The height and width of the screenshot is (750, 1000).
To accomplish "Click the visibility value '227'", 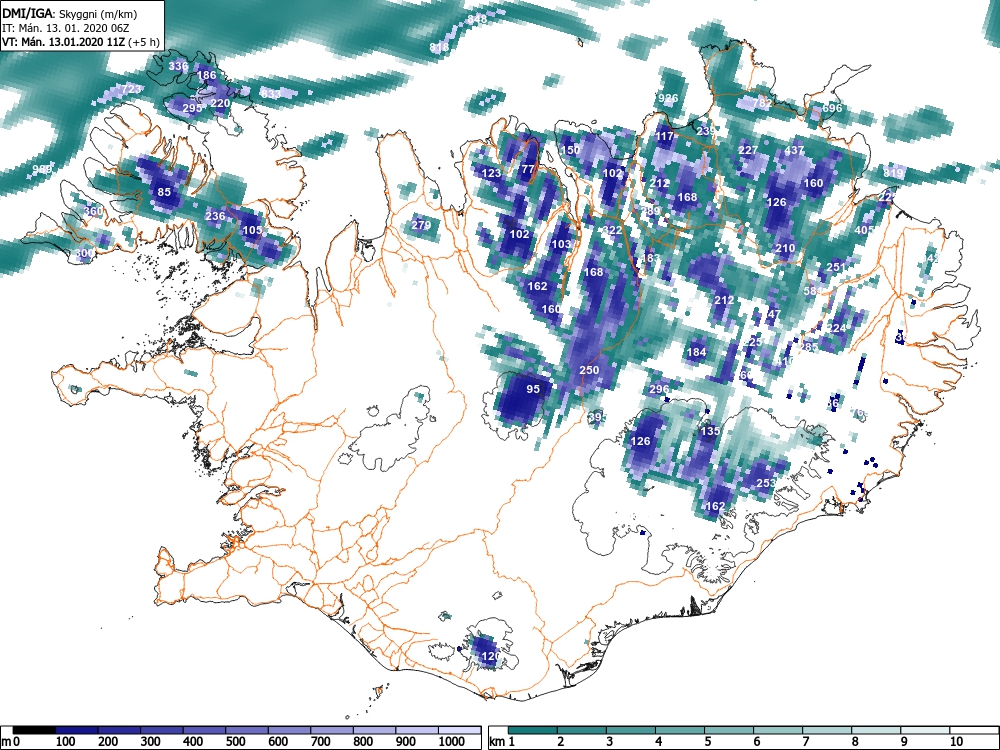I will click(x=748, y=151).
